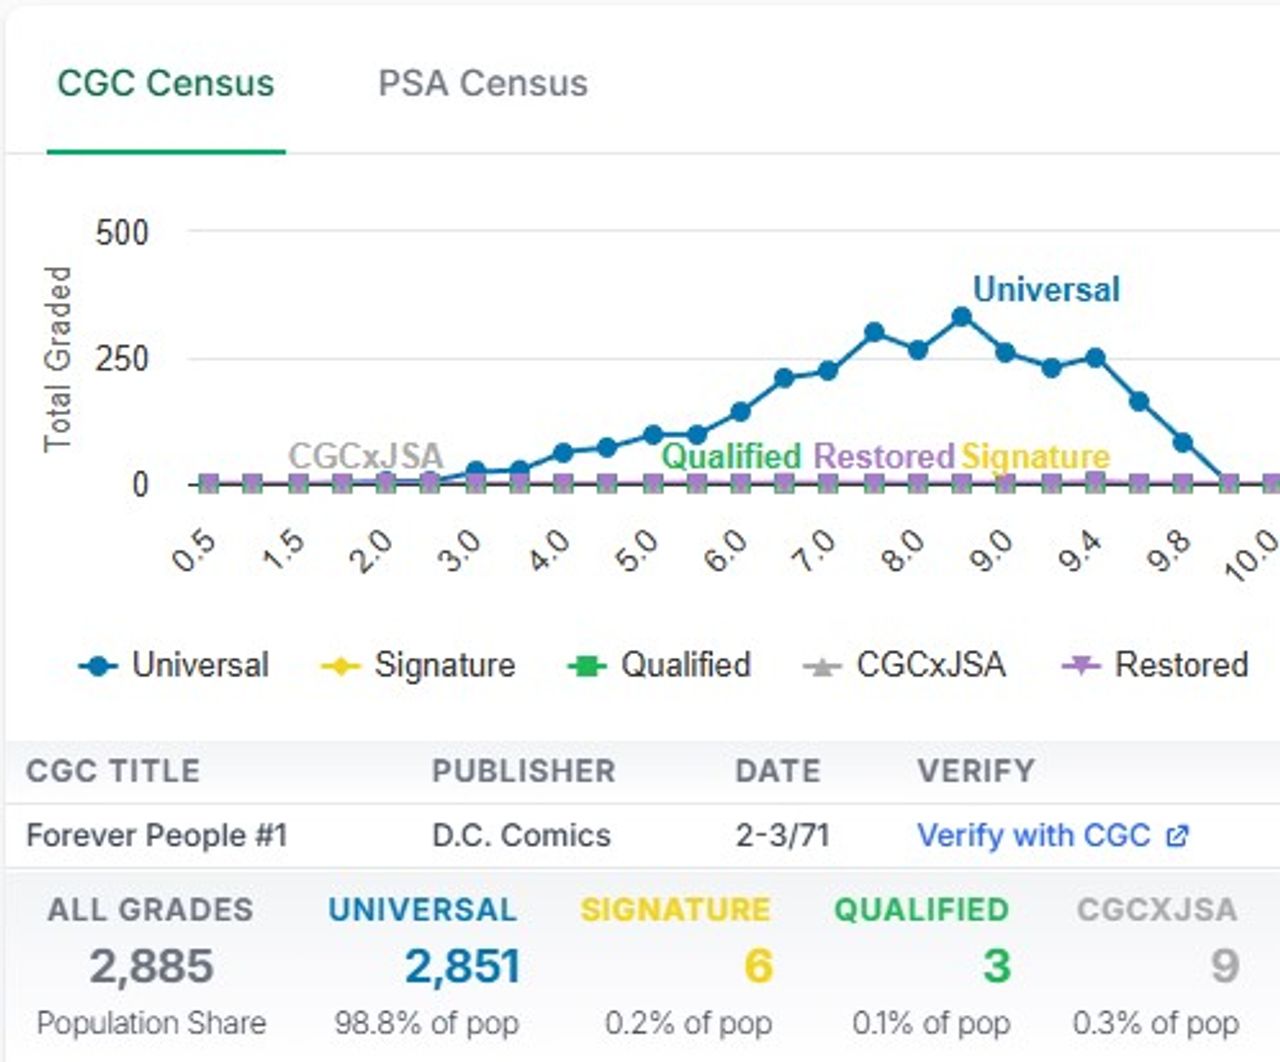Click the Universal peak data point on chart
Image resolution: width=1280 pixels, height=1062 pixels.
click(962, 317)
